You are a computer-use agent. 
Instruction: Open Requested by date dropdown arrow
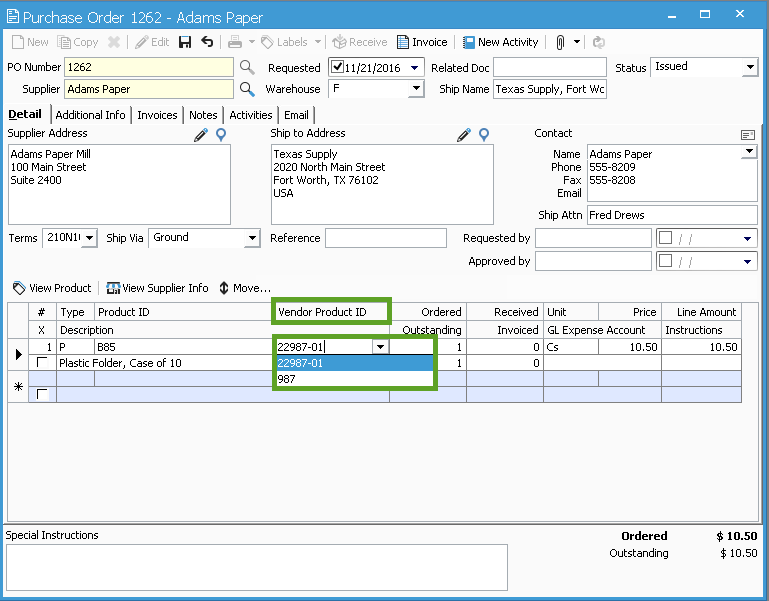[747, 239]
